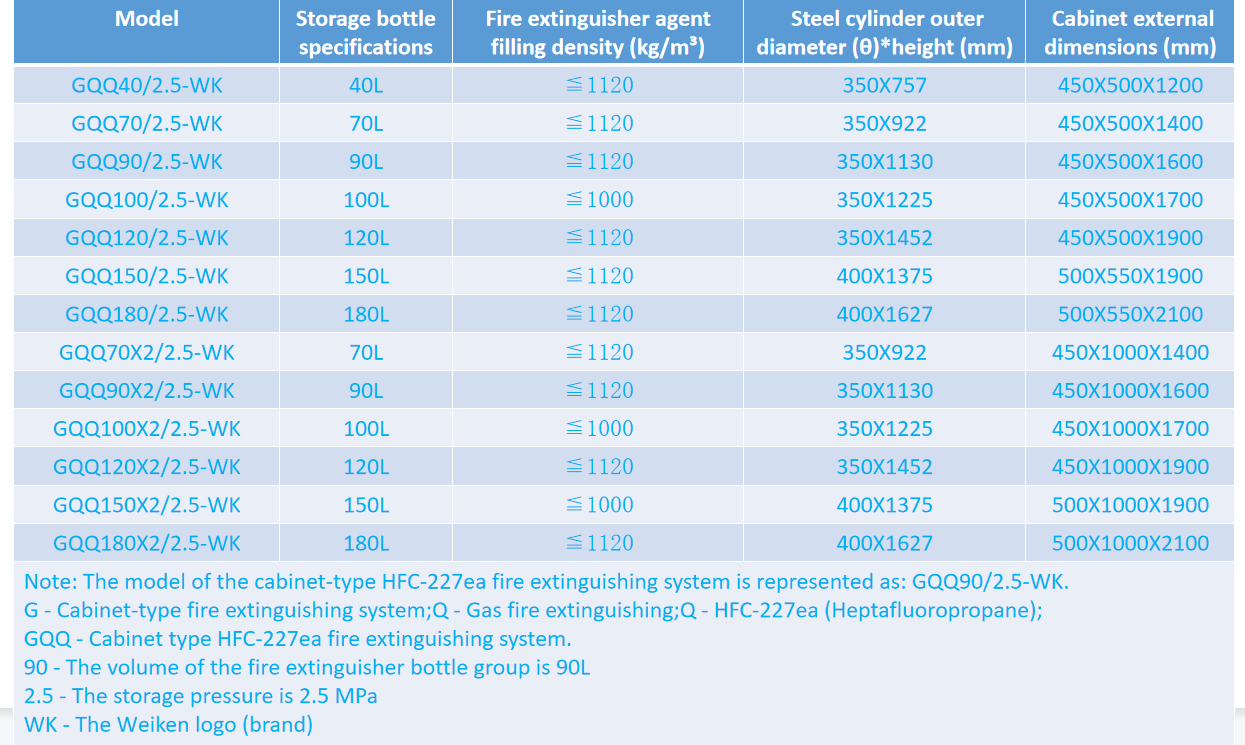1245x745 pixels.
Task: Click the 40L storage bottle cell
Action: tap(365, 86)
